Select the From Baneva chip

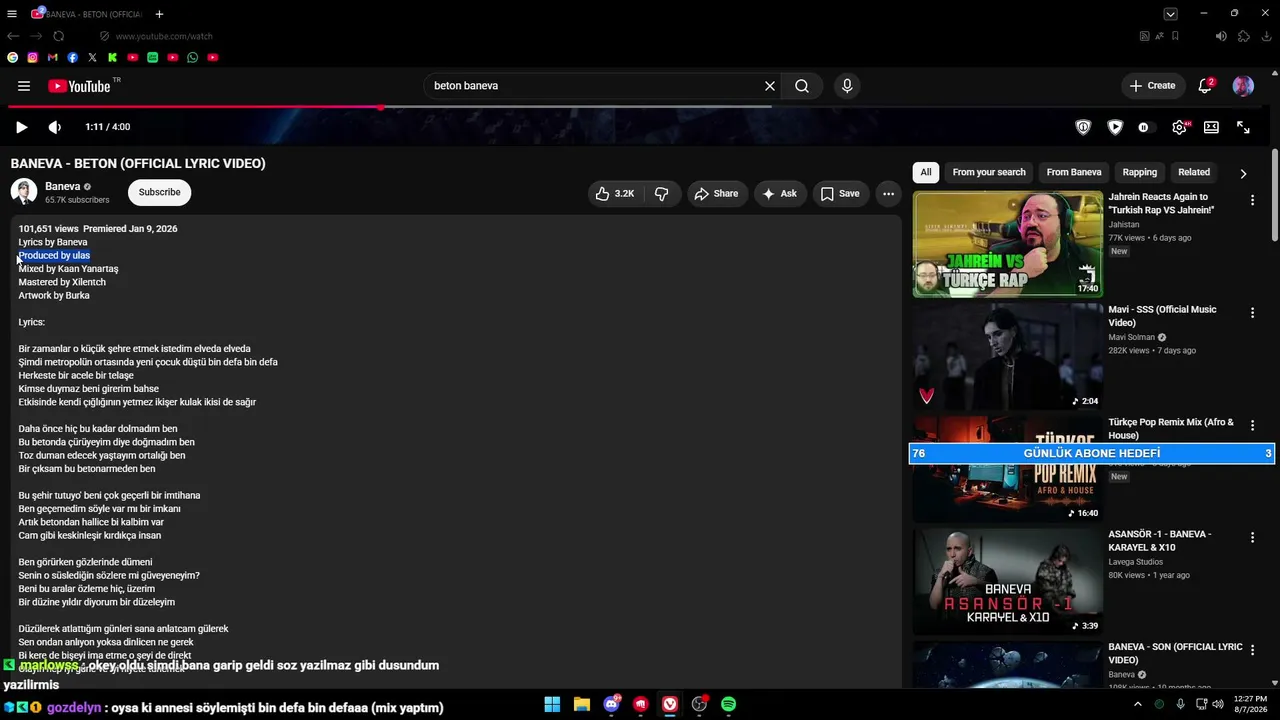1074,172
